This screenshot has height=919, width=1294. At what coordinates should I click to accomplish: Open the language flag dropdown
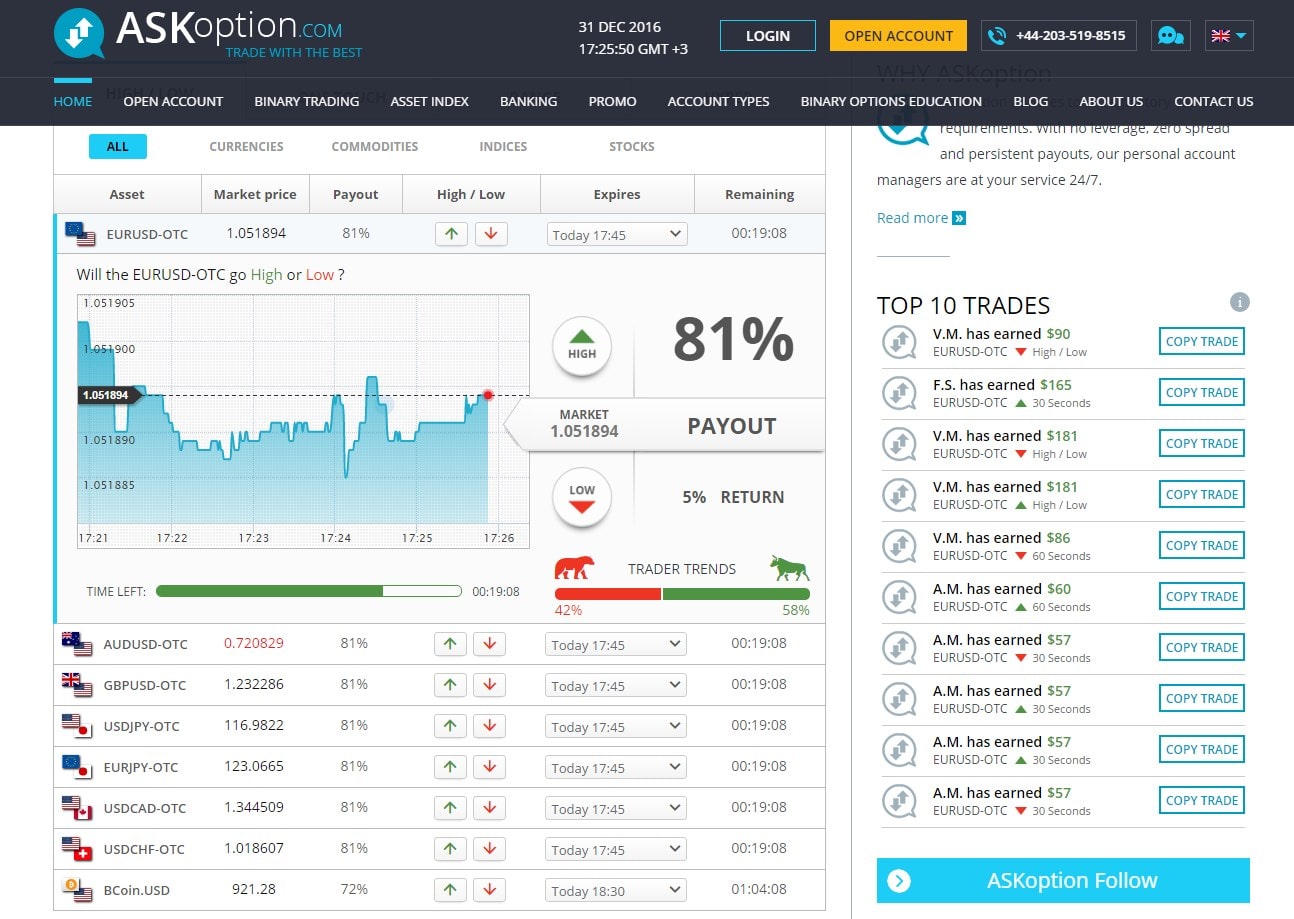[x=1229, y=36]
